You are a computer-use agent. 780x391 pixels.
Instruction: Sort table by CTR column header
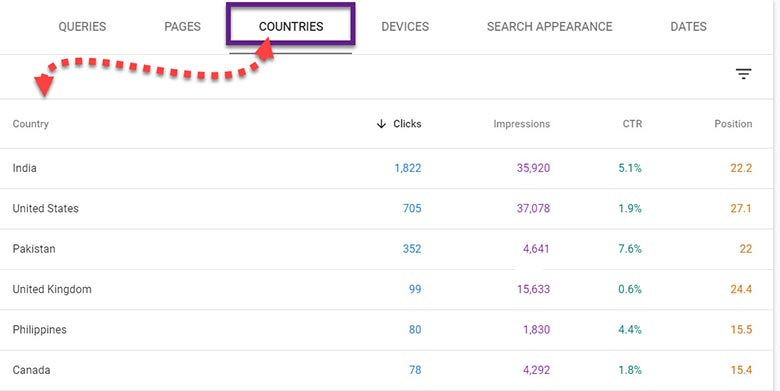pos(632,124)
